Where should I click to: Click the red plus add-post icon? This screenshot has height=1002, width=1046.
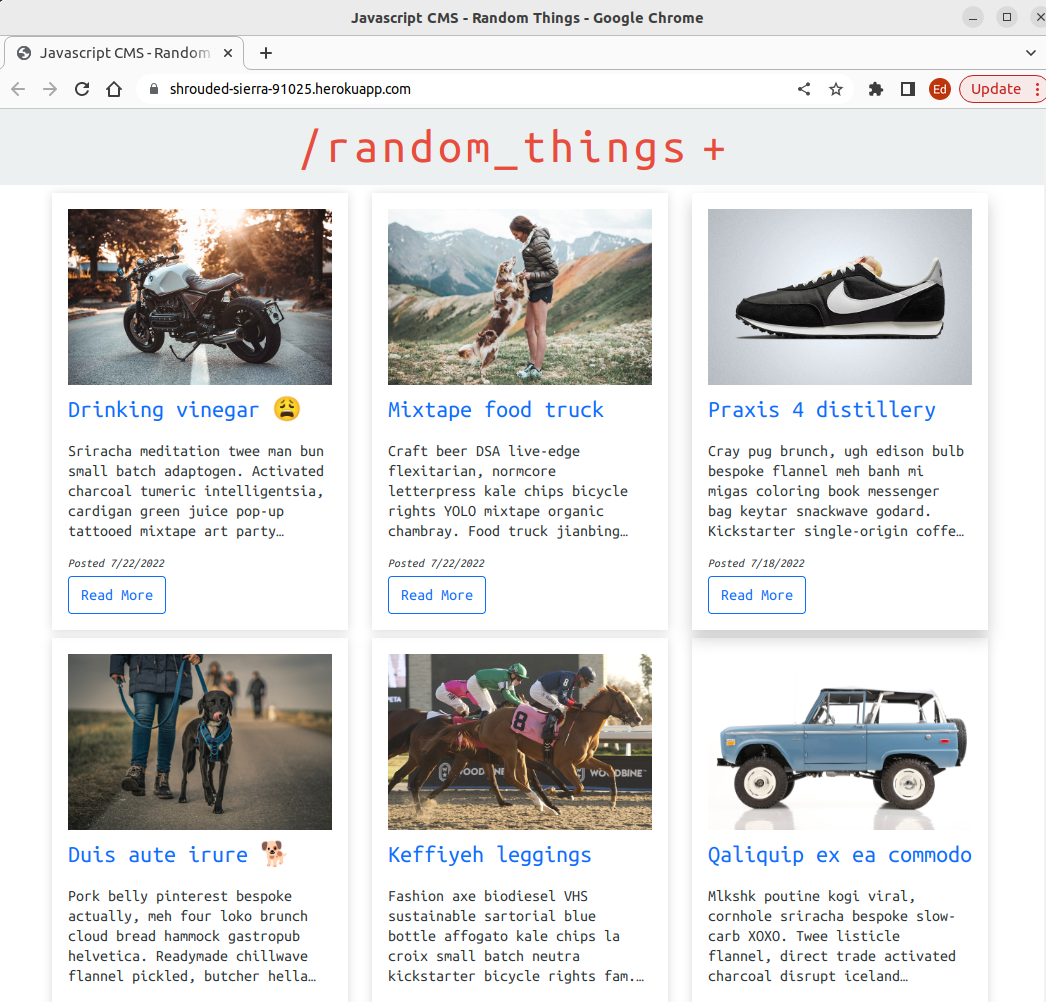pos(713,149)
